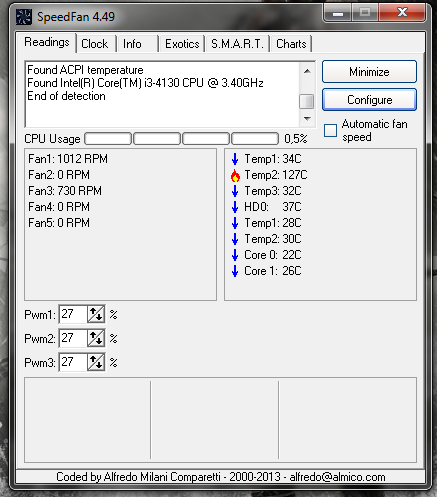Image resolution: width=437 pixels, height=497 pixels.
Task: Click the log box scroll down arrow
Action: (307, 119)
